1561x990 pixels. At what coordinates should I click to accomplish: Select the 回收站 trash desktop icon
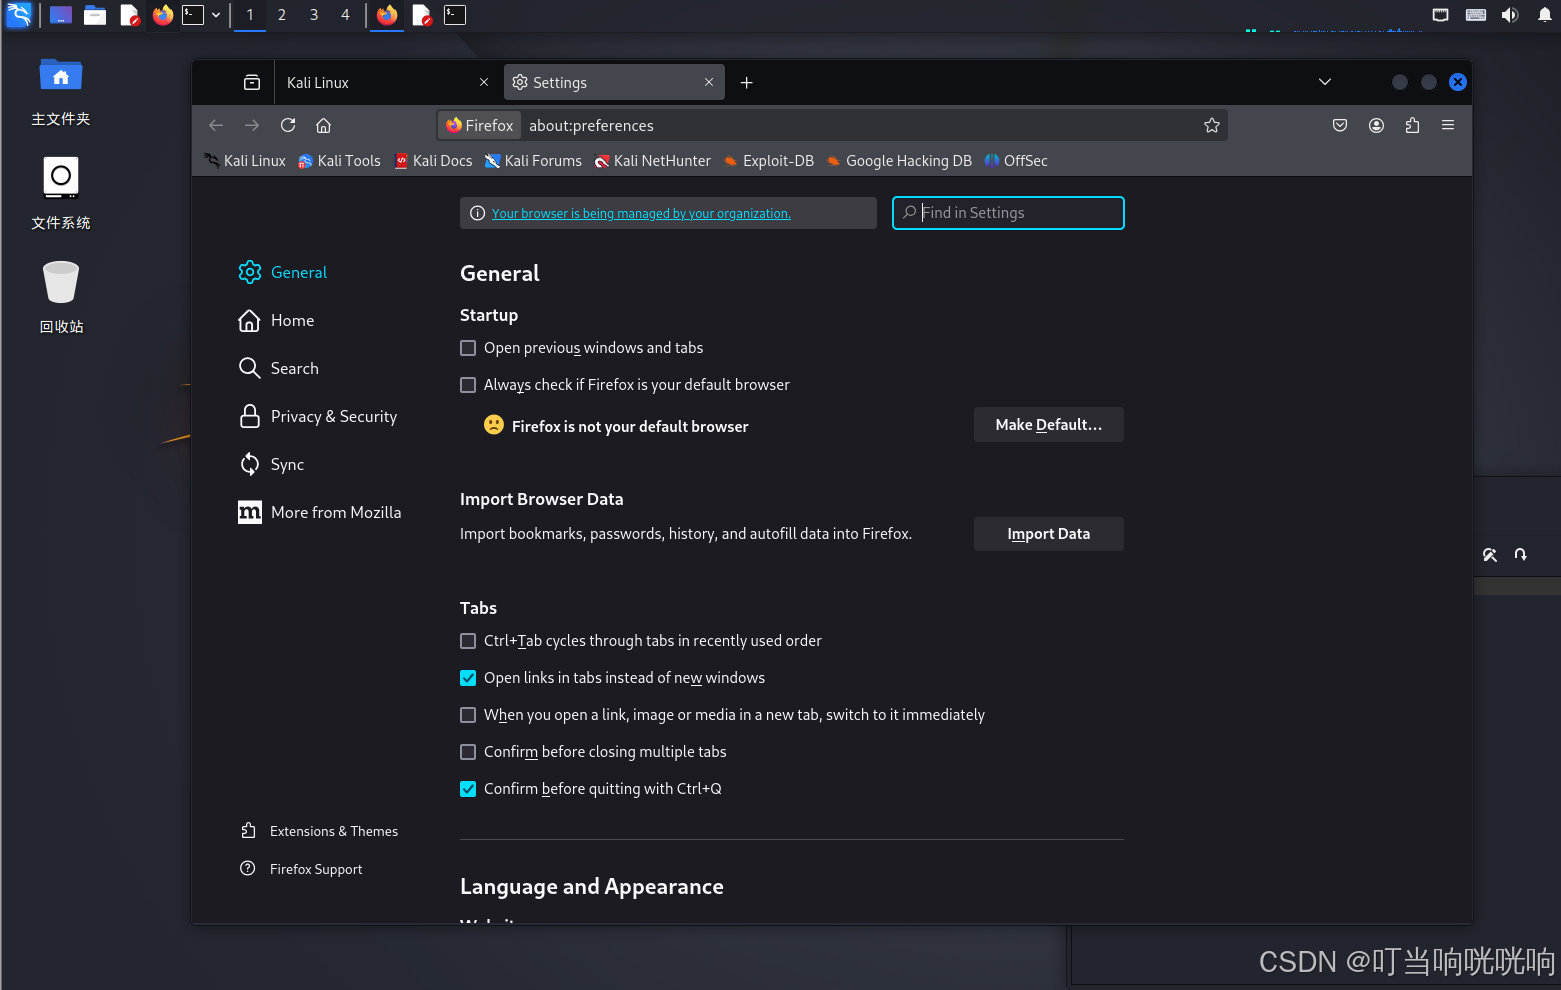pyautogui.click(x=61, y=297)
